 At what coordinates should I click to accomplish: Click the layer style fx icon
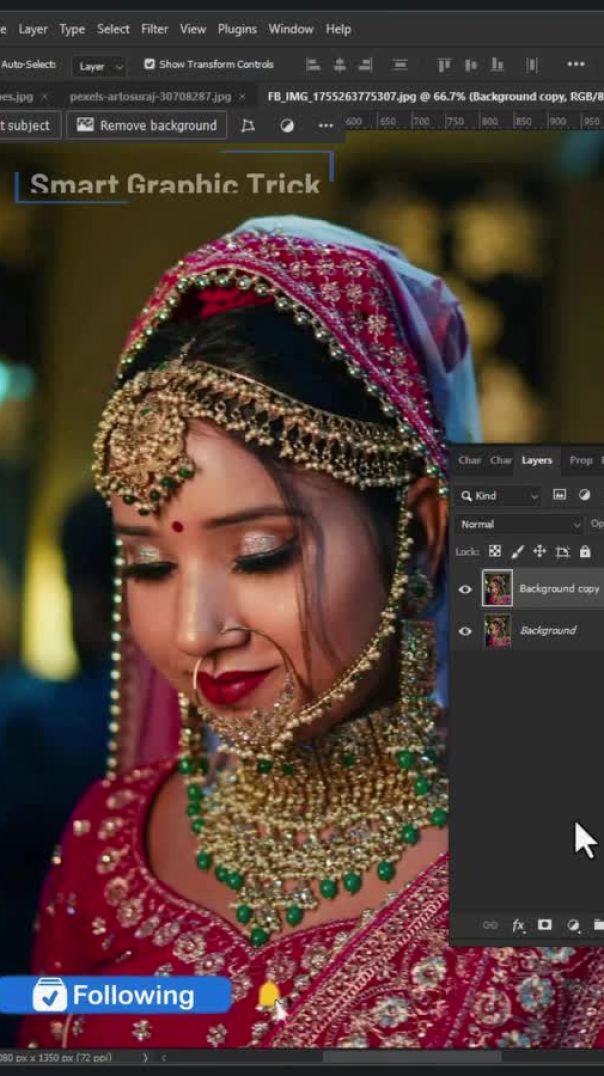click(518, 925)
